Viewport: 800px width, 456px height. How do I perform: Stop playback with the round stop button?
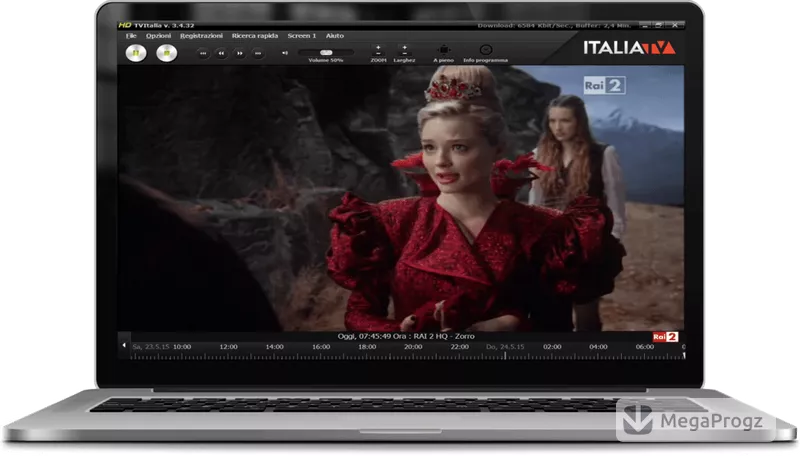tap(166, 53)
